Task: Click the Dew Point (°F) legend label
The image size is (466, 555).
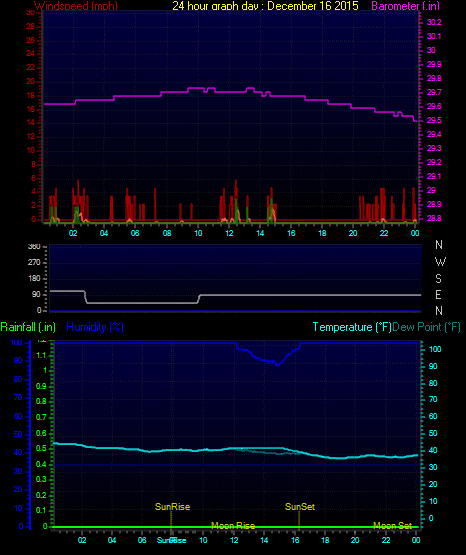Action: pos(426,327)
